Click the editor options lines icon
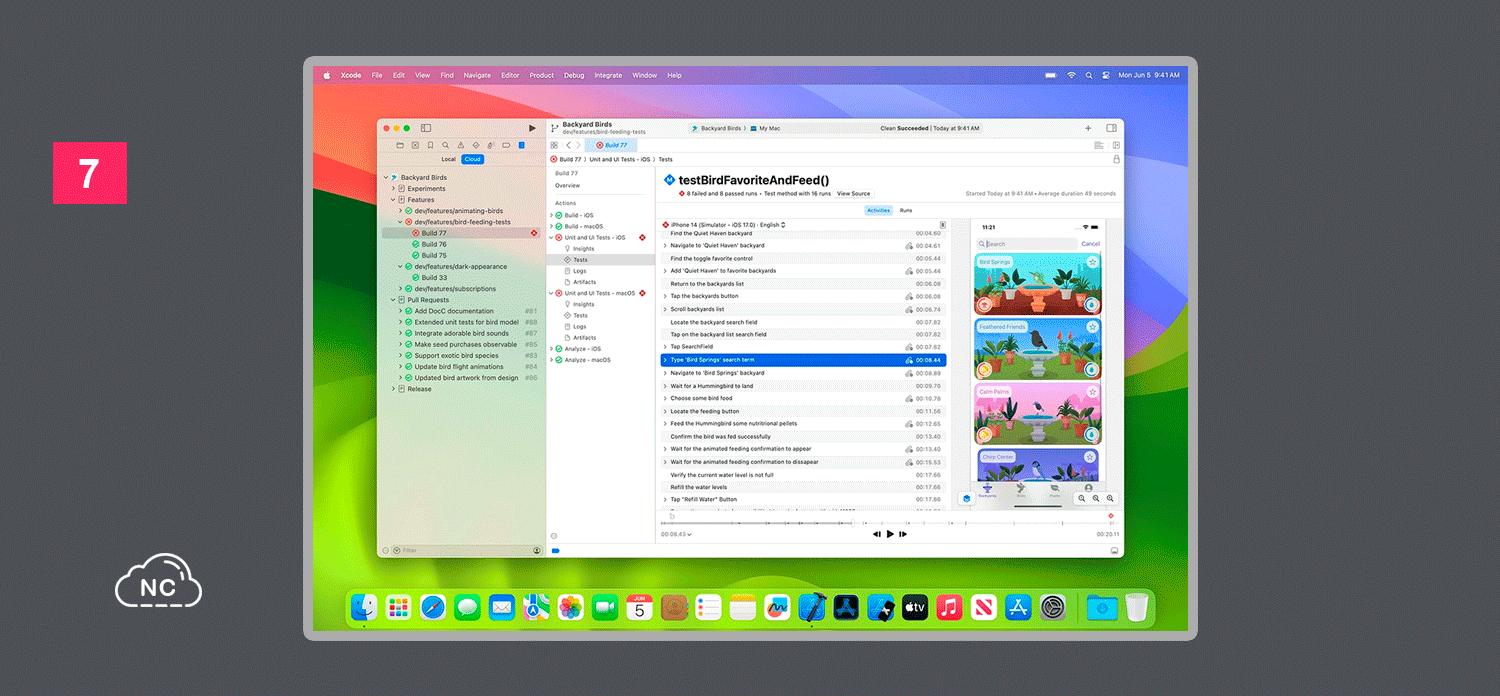Viewport: 1500px width, 696px height. (1099, 145)
